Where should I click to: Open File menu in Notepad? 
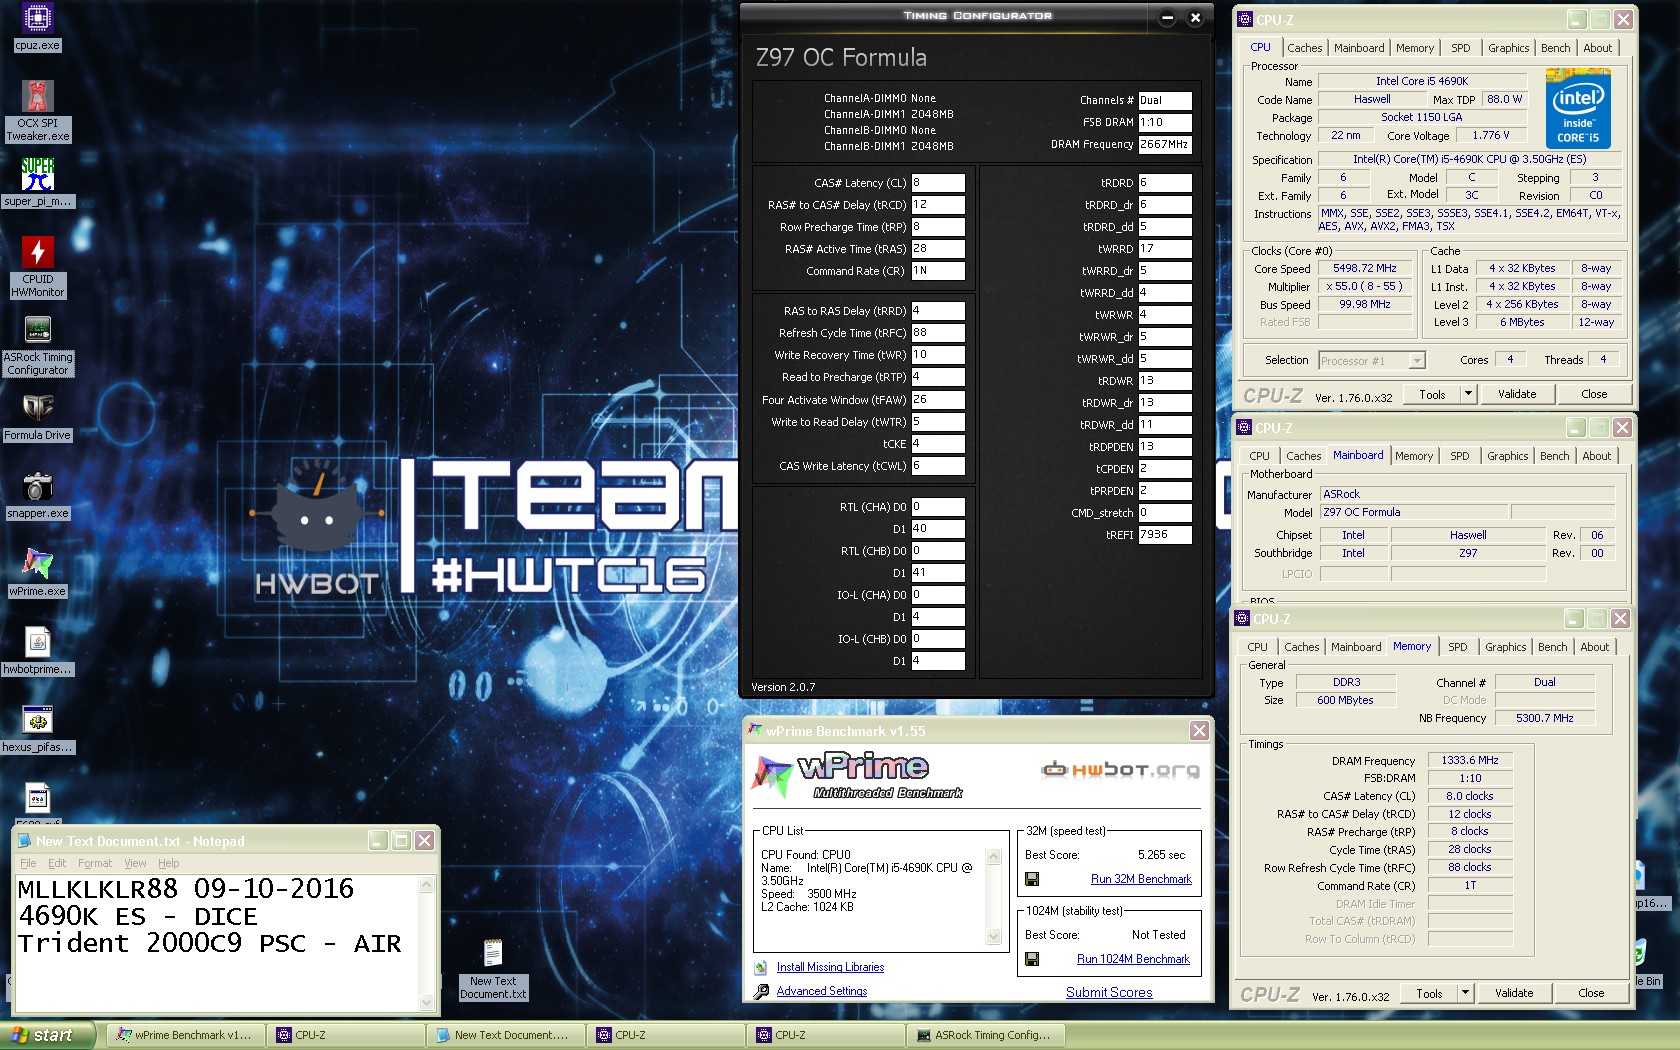click(x=28, y=863)
